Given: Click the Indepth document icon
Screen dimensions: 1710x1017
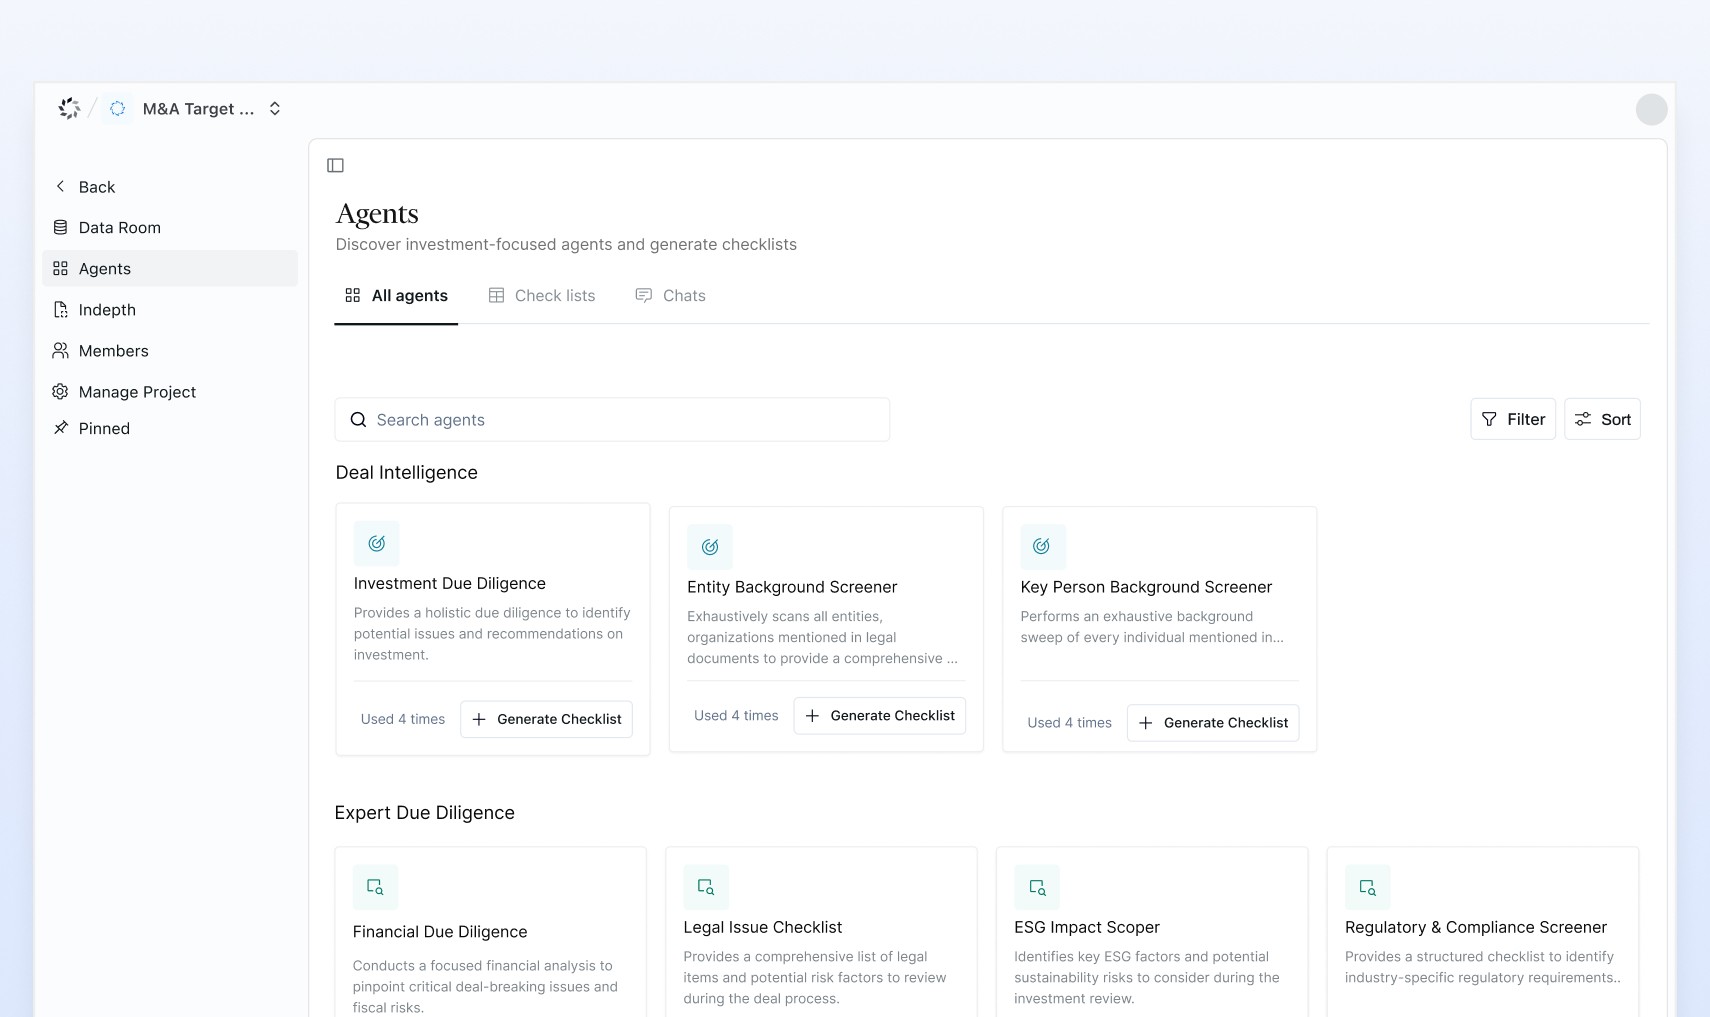Looking at the screenshot, I should click(x=61, y=310).
